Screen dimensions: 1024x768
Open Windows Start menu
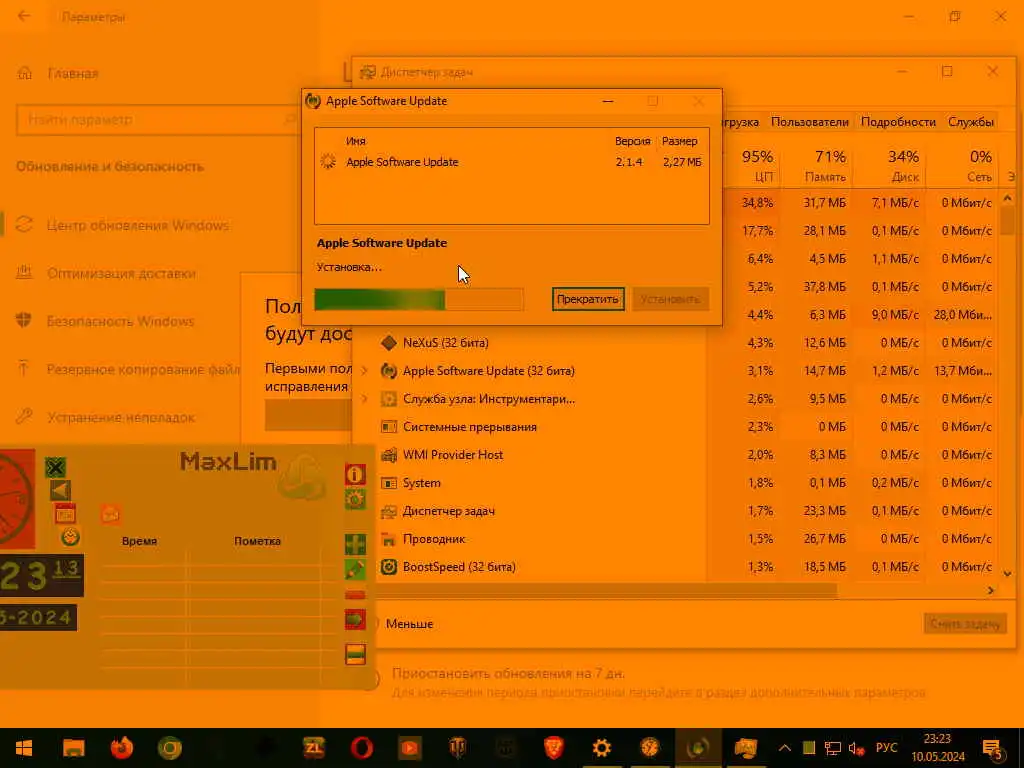(24, 748)
